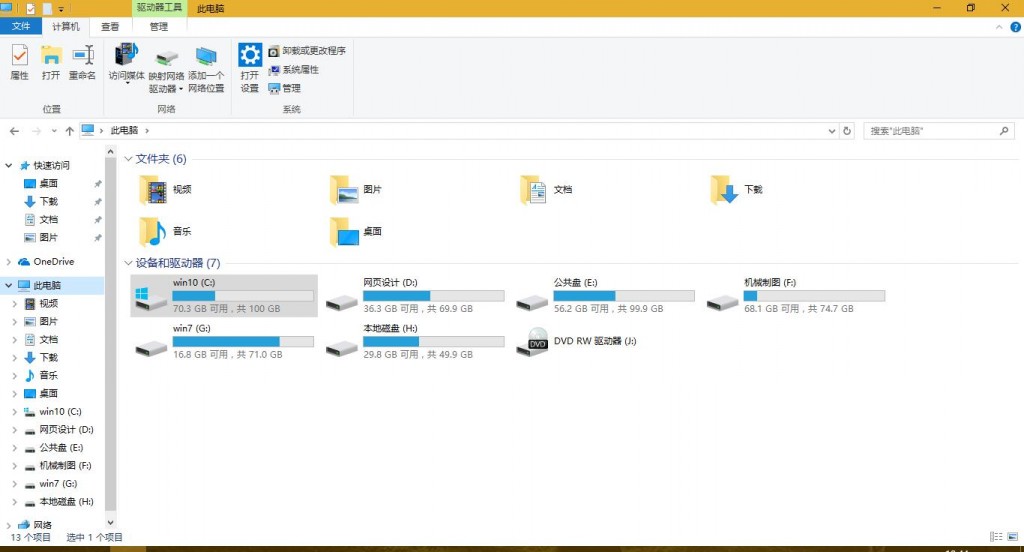Click the 重命名 (Rename) ribbon icon
Viewport: 1024px width, 552px height.
coord(82,62)
